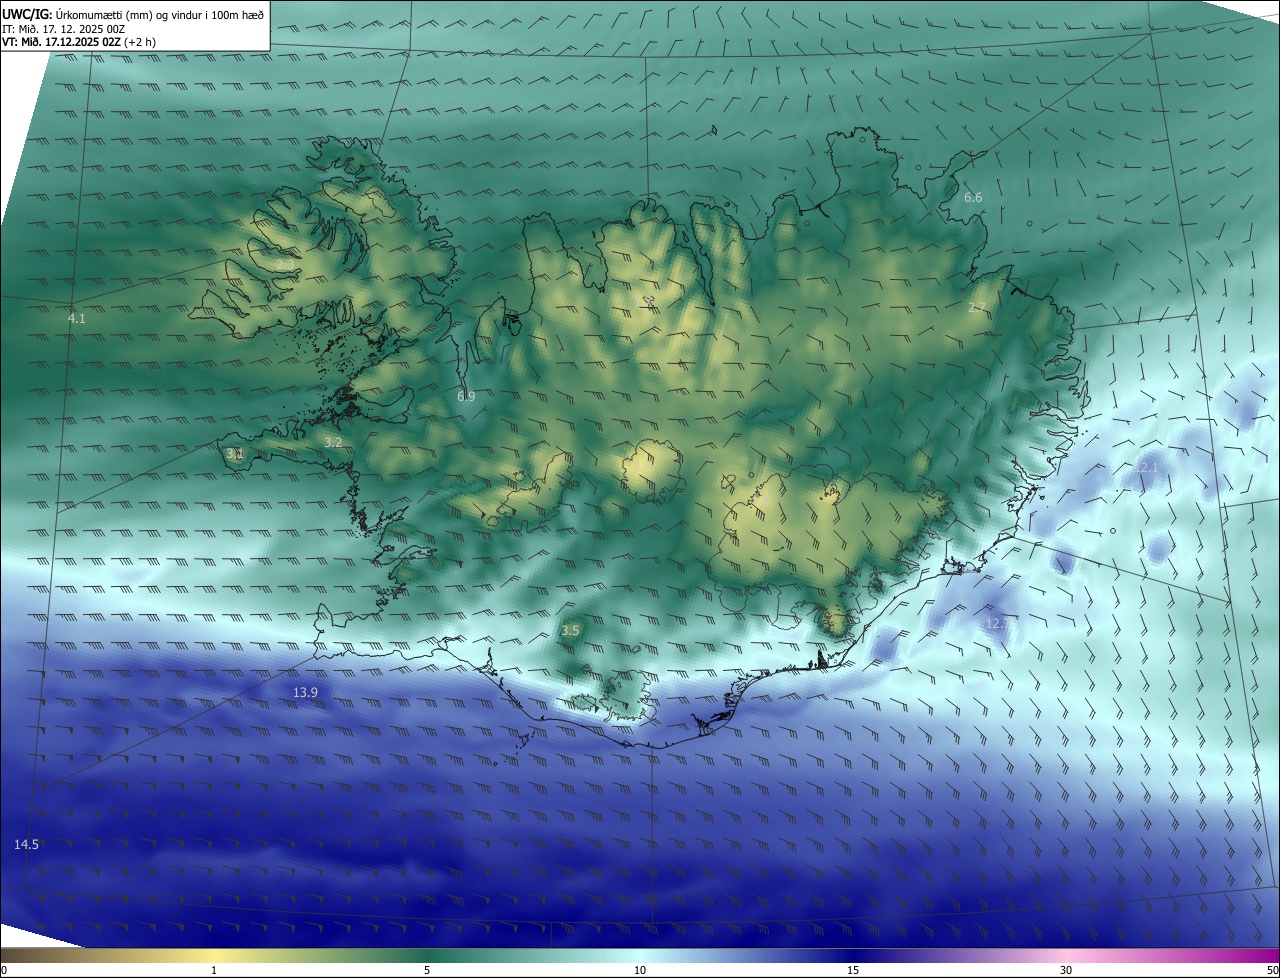Click the 'IT: Mið. 17. 12. 2025 00Z' line
This screenshot has width=1280, height=978.
[x=63, y=29]
